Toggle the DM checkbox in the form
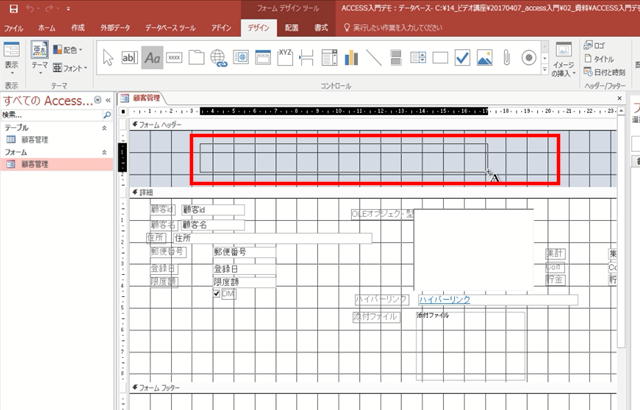 (x=217, y=293)
